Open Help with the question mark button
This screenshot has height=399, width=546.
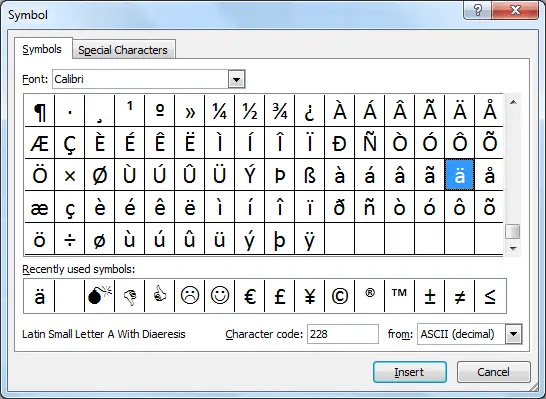click(477, 10)
